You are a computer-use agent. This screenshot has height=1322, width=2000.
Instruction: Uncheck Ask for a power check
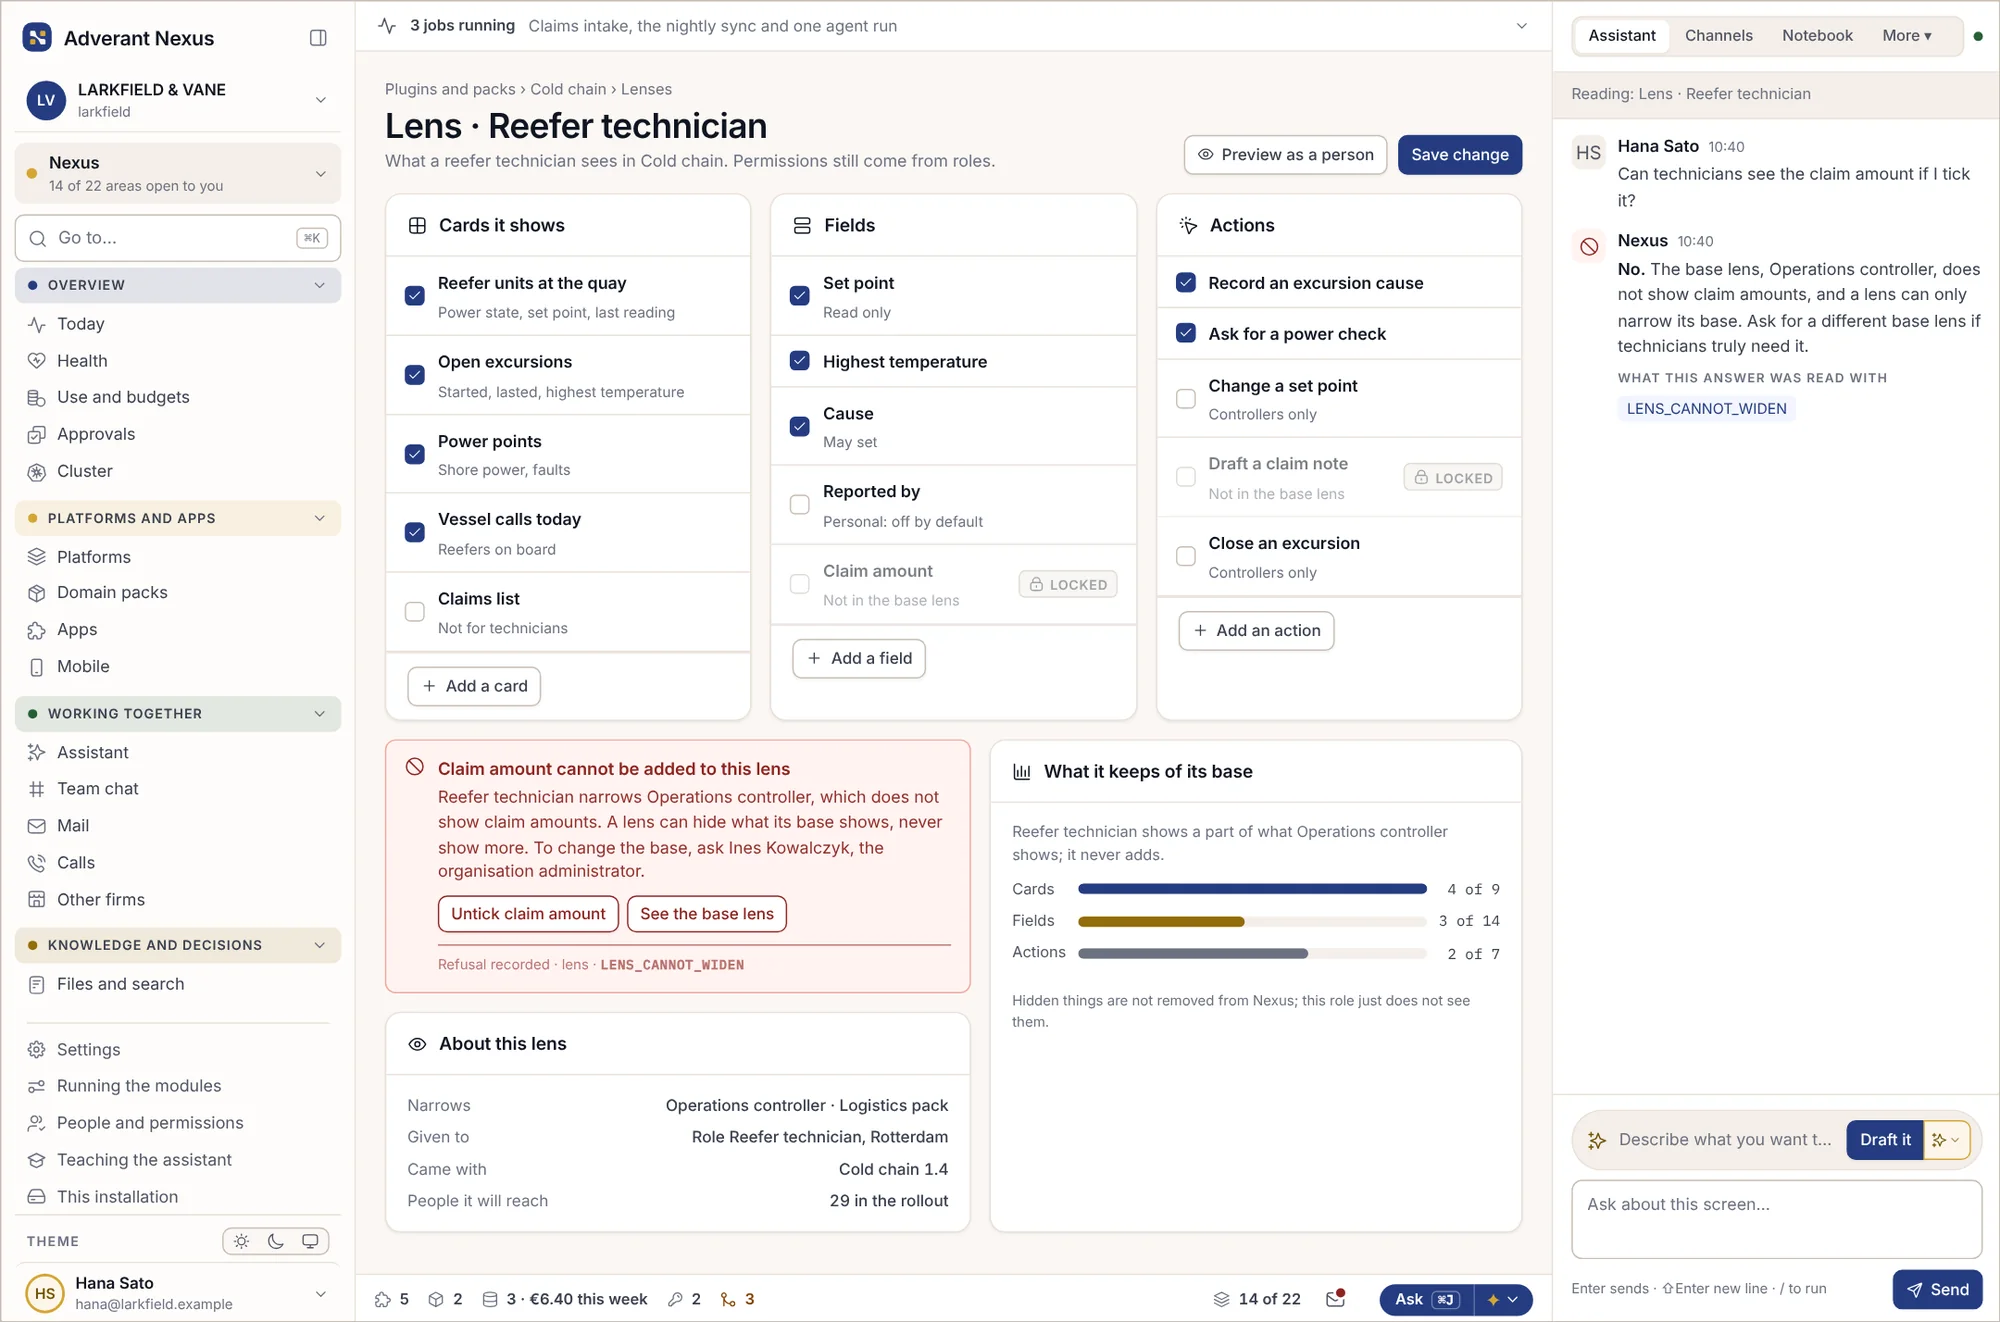pyautogui.click(x=1185, y=333)
